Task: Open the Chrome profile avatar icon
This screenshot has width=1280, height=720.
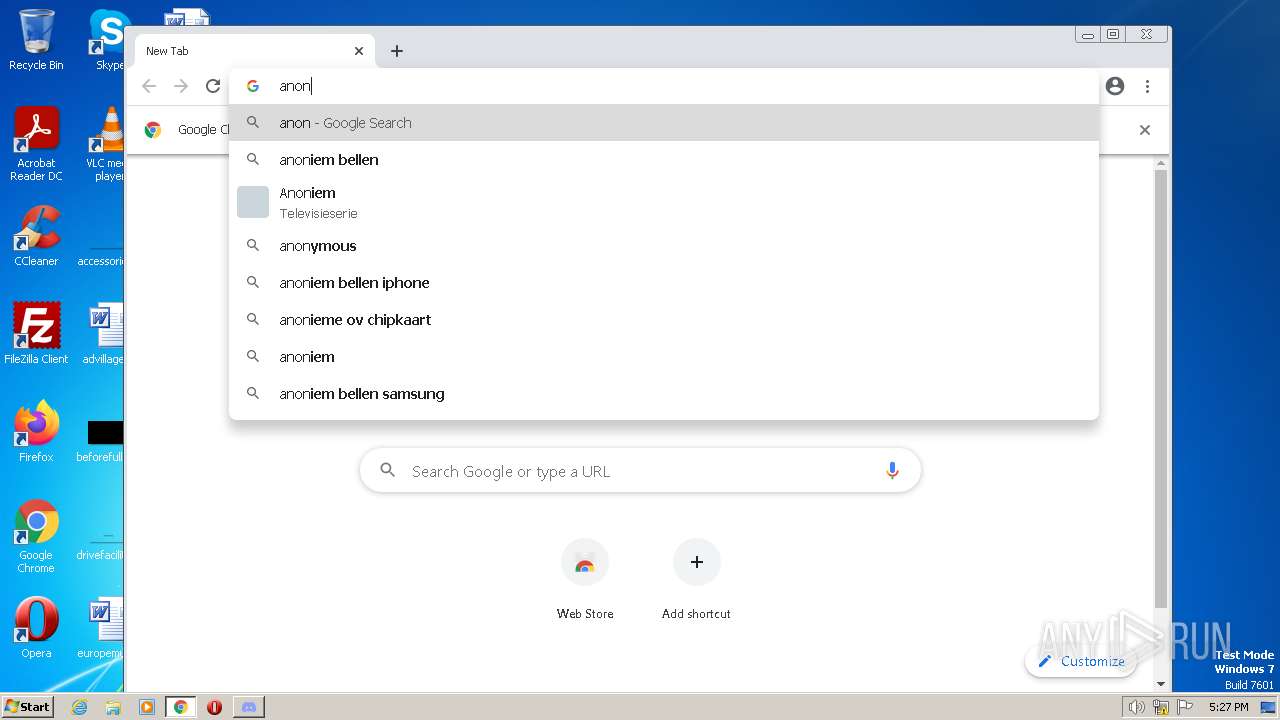Action: tap(1115, 86)
